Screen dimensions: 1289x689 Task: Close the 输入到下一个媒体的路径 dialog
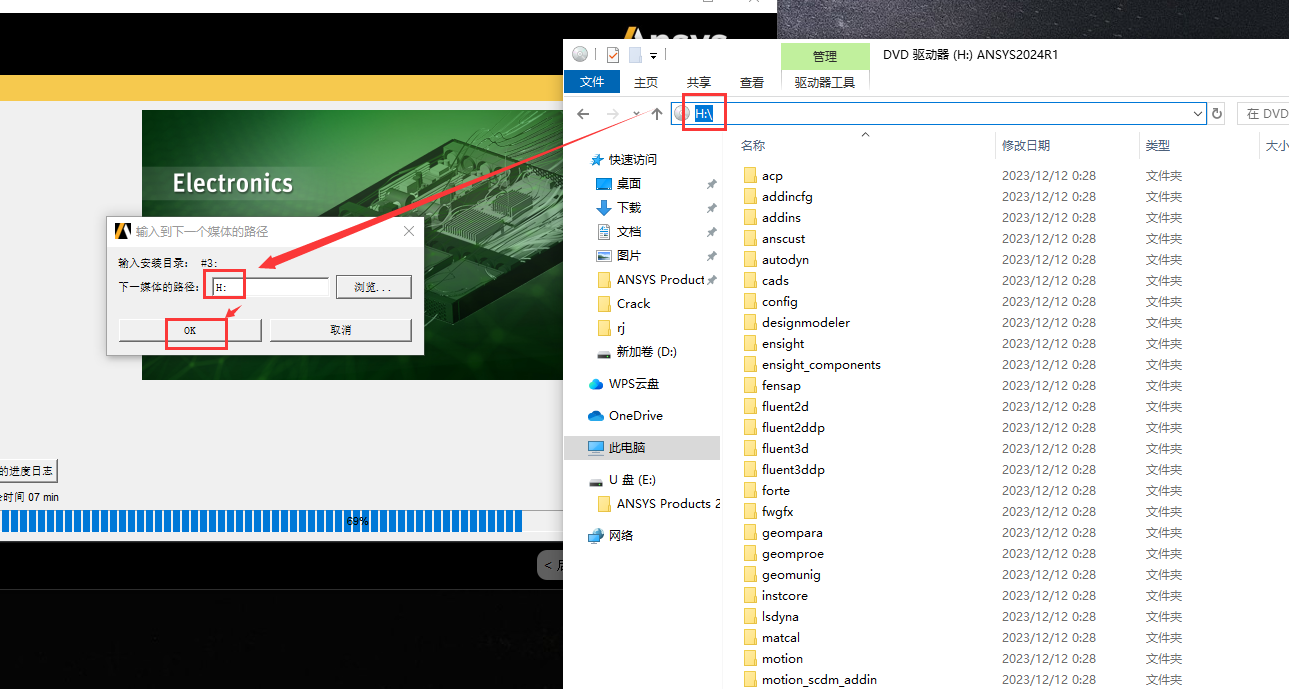[x=408, y=231]
